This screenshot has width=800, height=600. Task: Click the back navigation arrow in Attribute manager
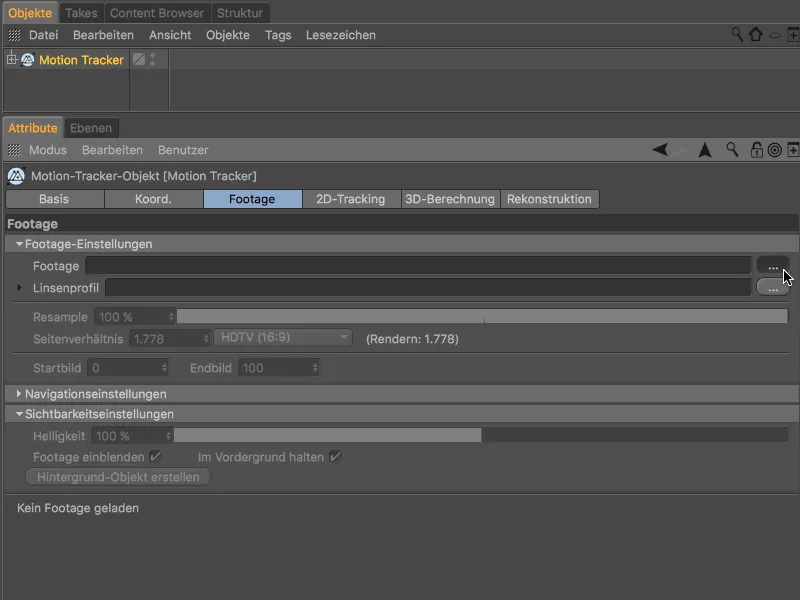(660, 148)
